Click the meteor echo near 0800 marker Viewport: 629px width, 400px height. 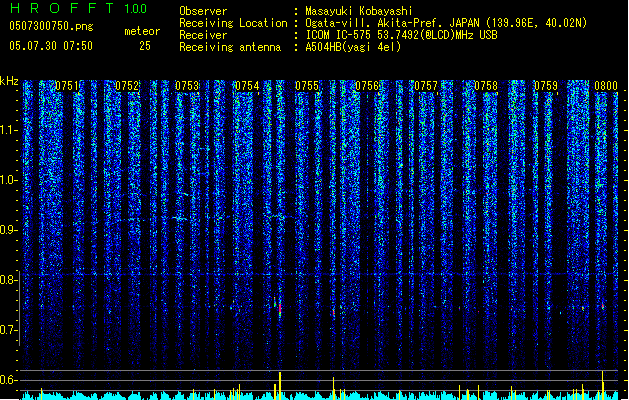603,307
